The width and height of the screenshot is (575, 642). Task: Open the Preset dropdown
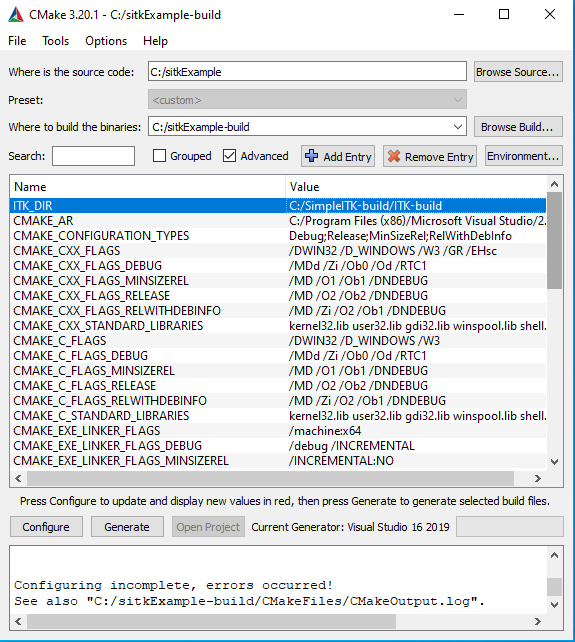[x=307, y=99]
